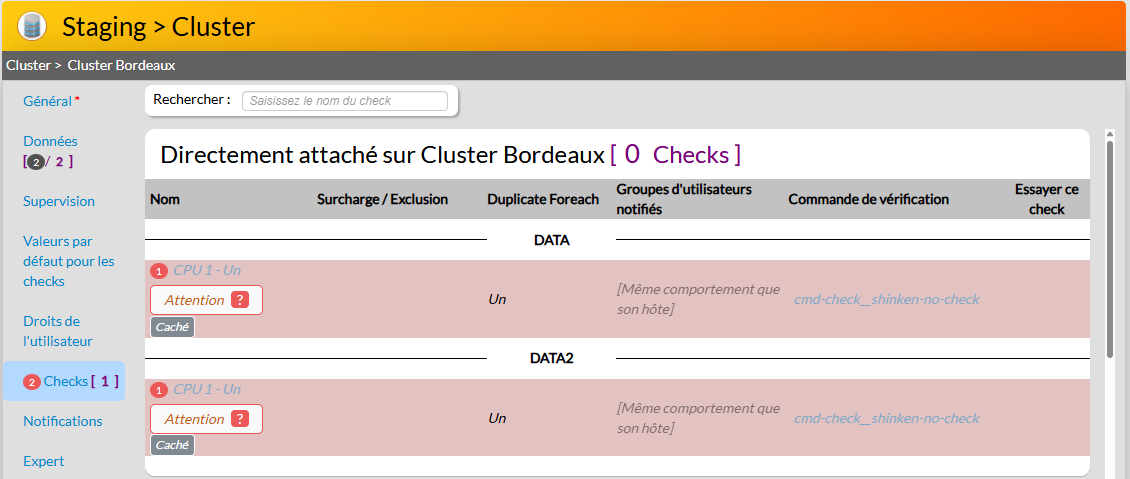
Task: Click the red question mark in DATA2 Attention box
Action: click(239, 419)
